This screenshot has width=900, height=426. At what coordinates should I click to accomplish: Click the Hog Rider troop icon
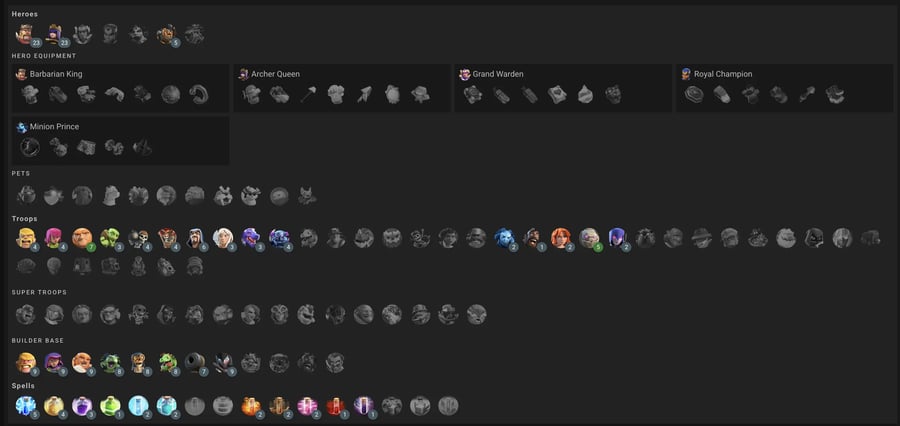point(533,238)
